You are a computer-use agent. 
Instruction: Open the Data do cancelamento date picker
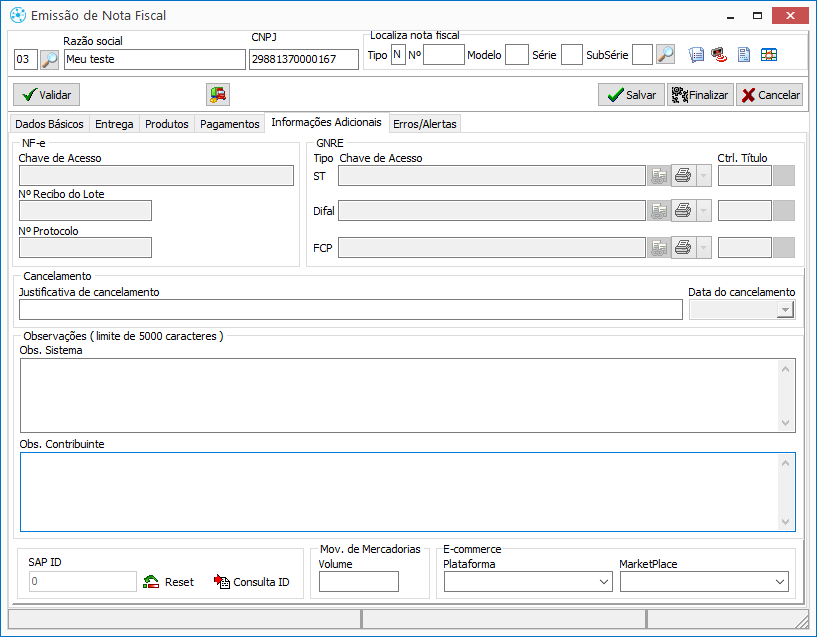(784, 310)
